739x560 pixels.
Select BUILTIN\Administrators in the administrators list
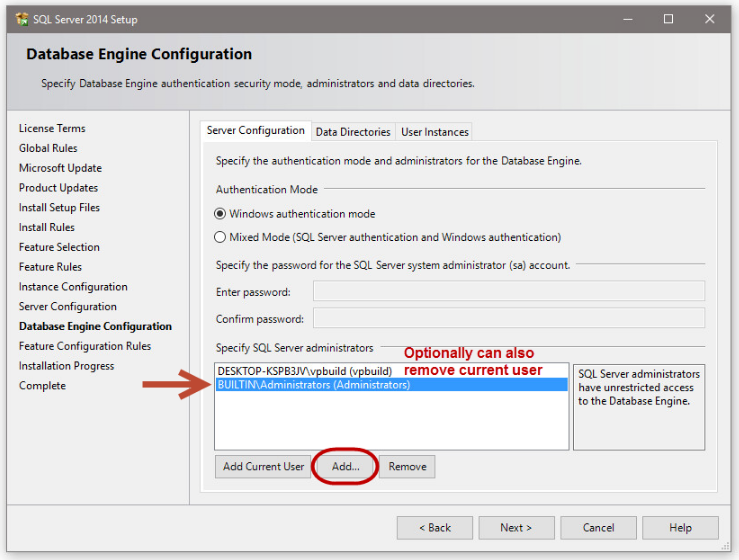tap(313, 385)
